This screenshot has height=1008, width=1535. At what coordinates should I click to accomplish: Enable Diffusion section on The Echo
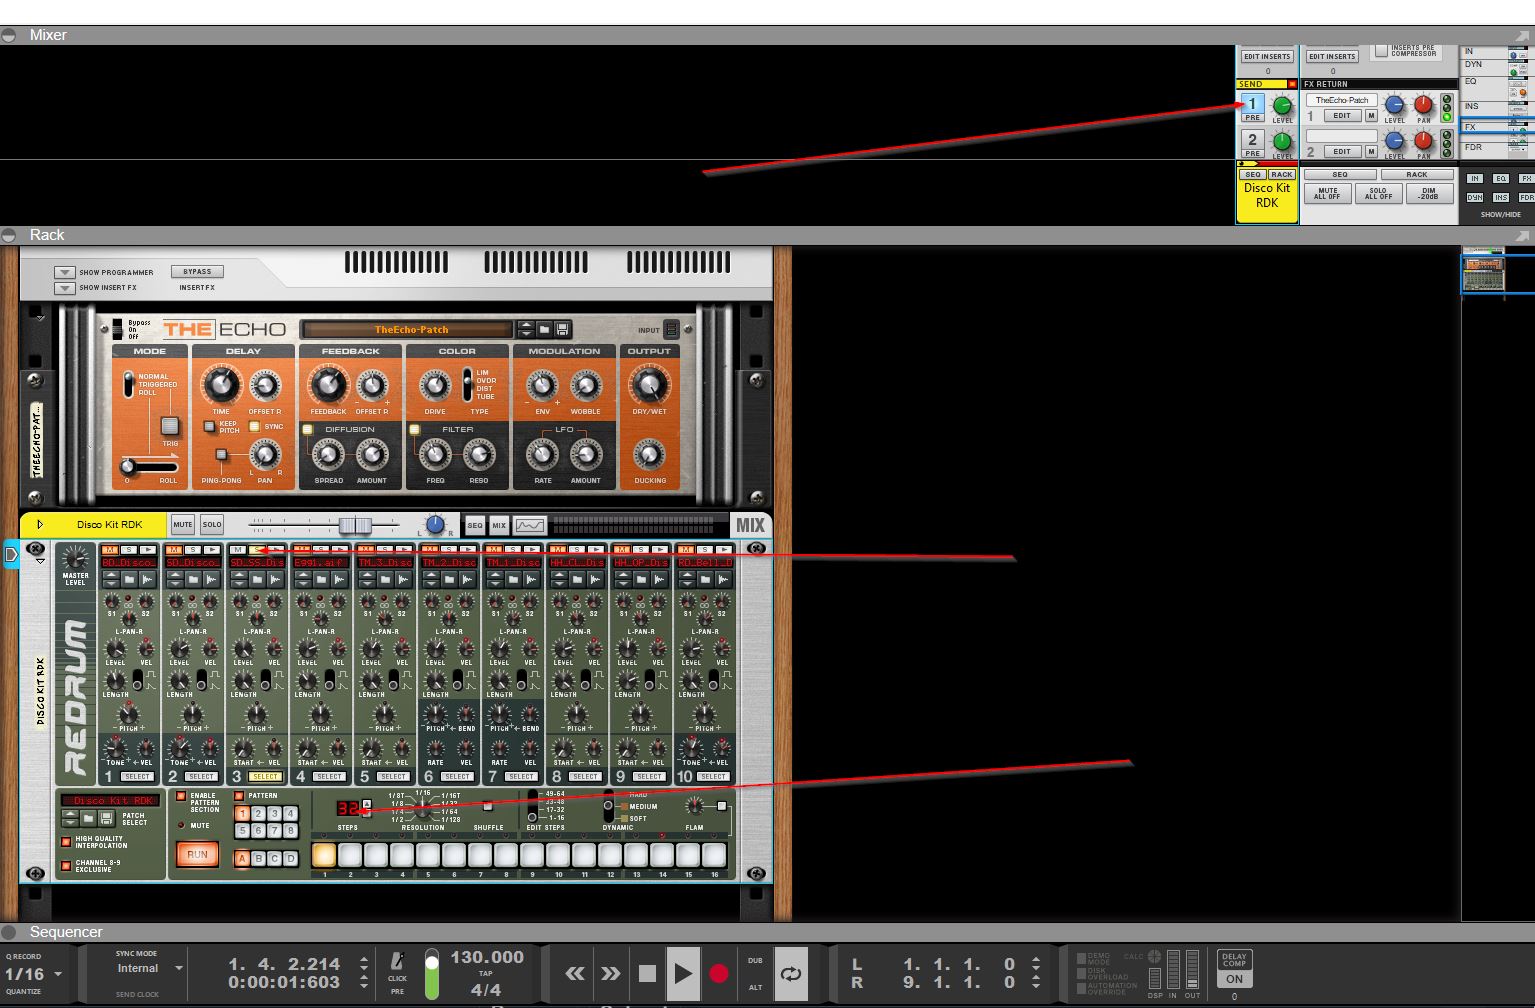[307, 429]
